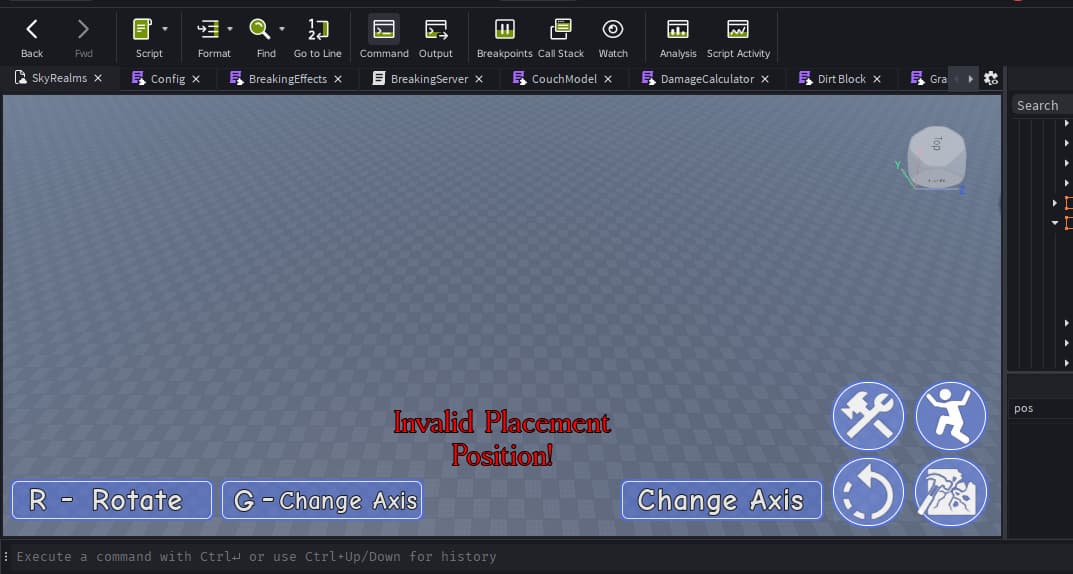Go Back in script navigation
Image resolution: width=1073 pixels, height=574 pixels.
point(31,38)
